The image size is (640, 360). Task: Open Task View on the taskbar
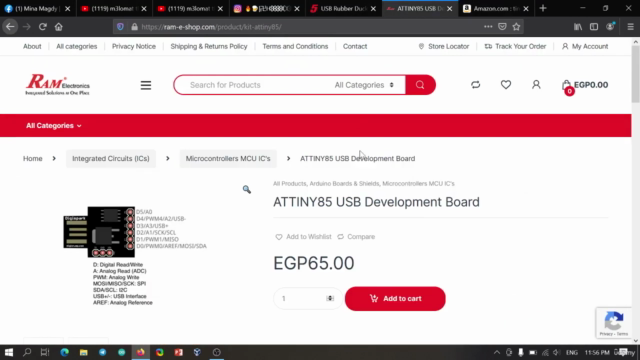45,352
